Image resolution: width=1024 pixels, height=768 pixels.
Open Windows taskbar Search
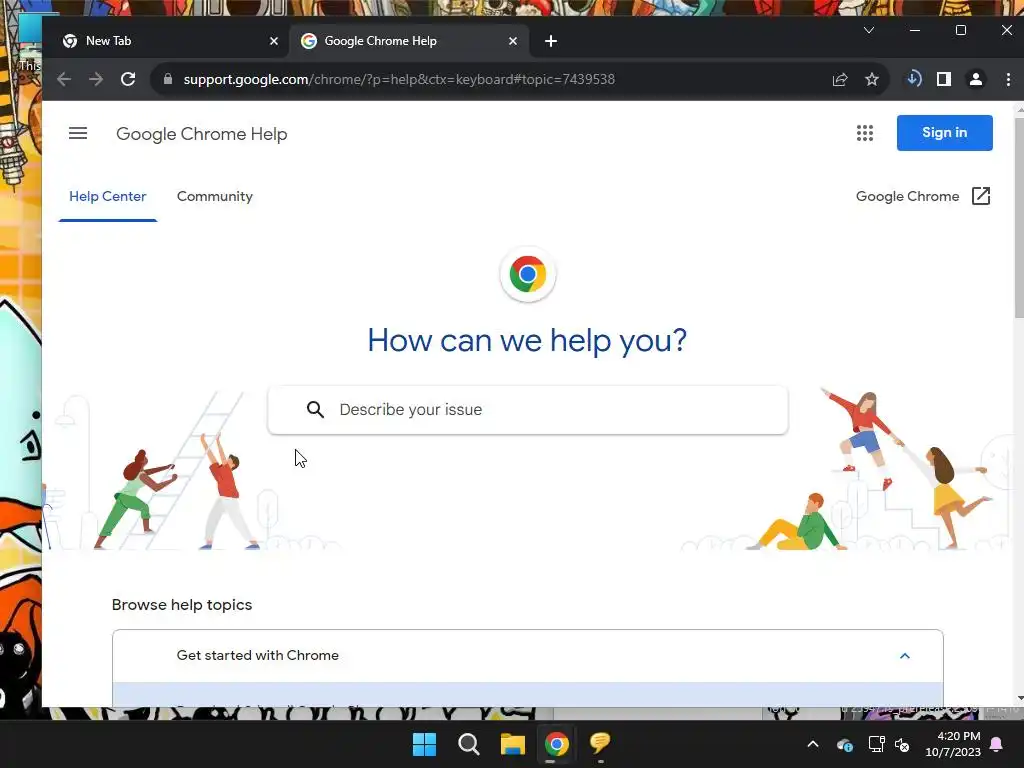pos(468,744)
